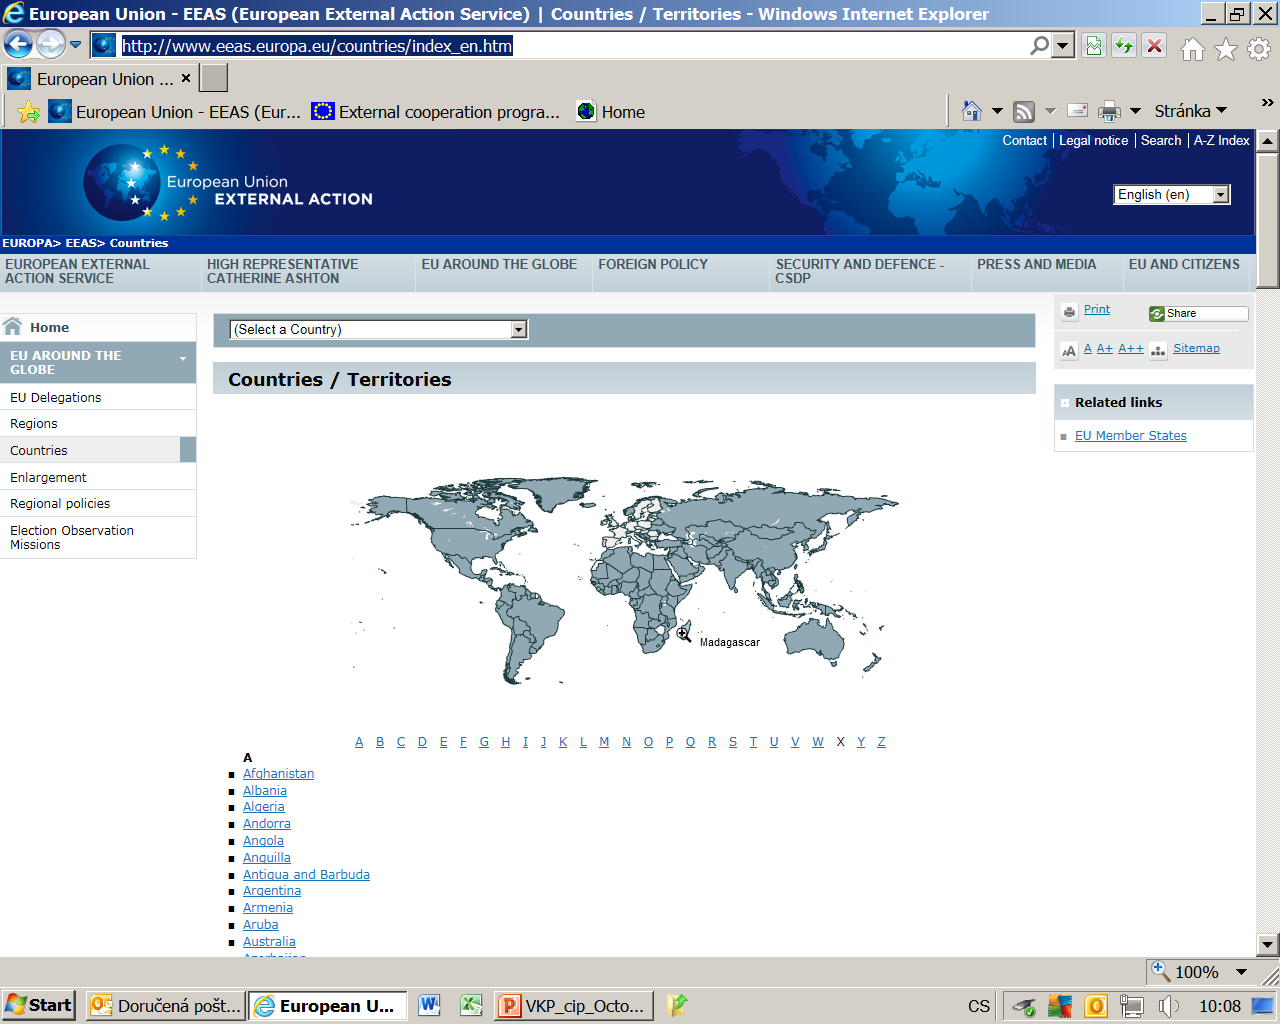This screenshot has width=1280, height=1024.
Task: Open the tools gear icon
Action: click(1259, 49)
